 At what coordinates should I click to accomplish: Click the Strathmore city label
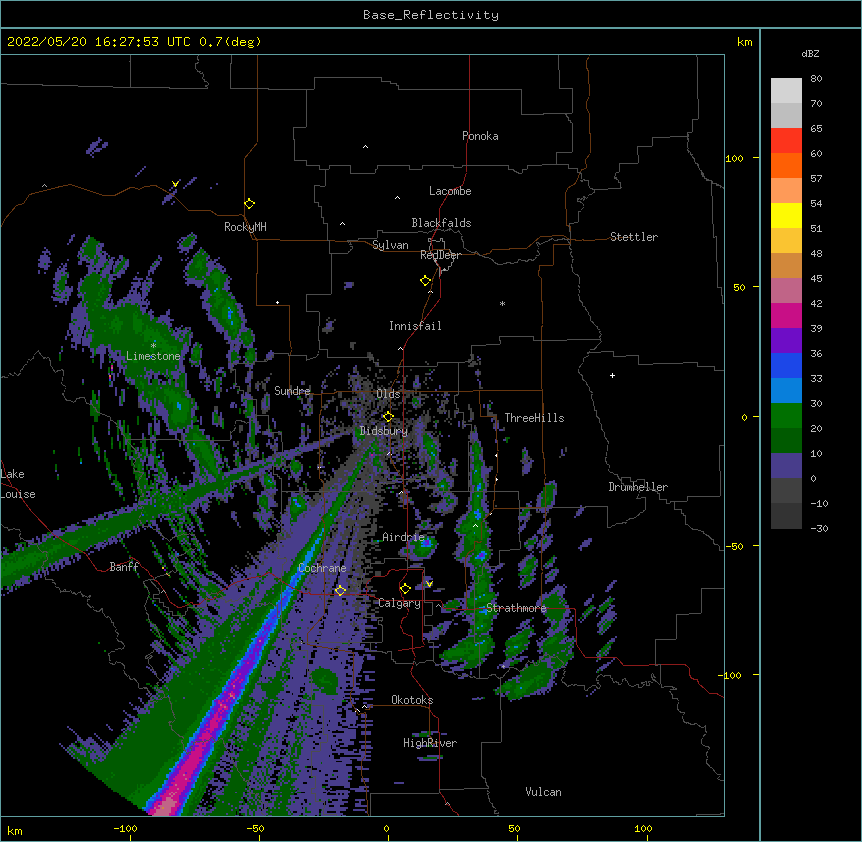(x=516, y=608)
